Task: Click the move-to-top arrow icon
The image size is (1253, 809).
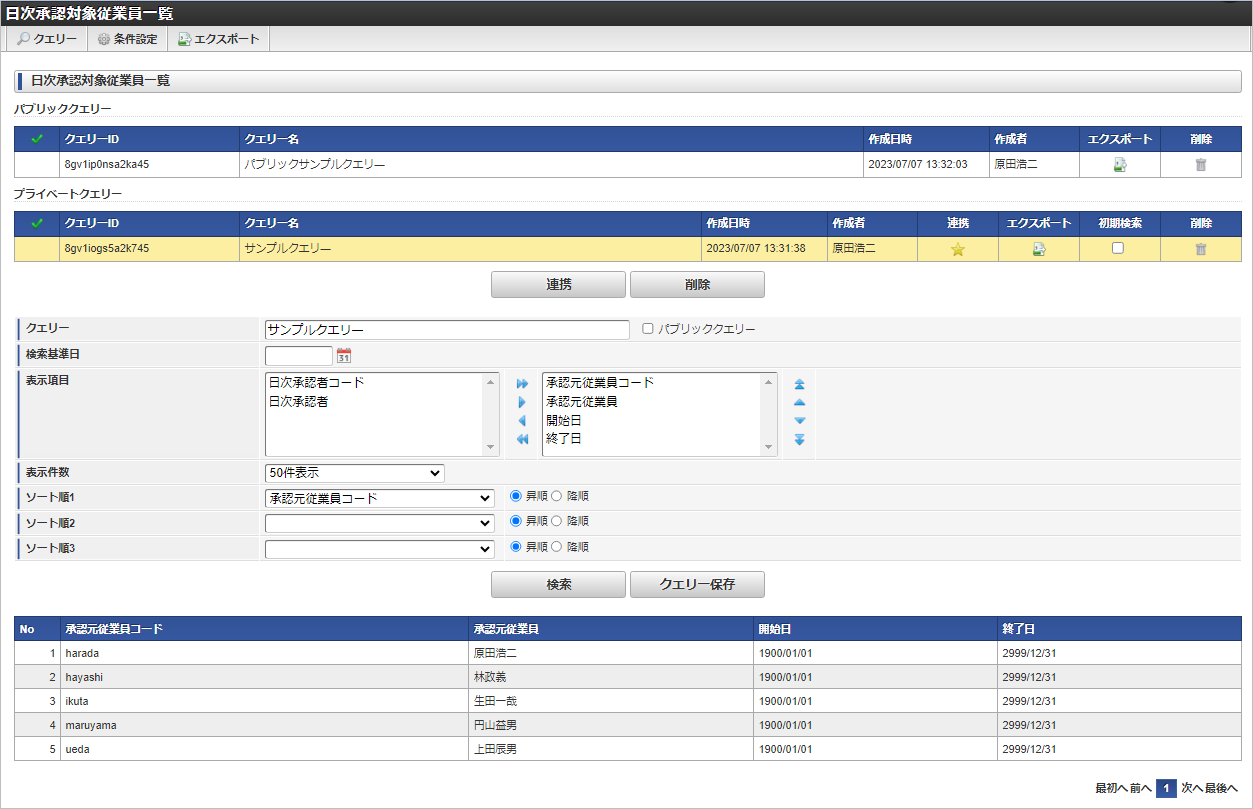Action: [x=799, y=384]
